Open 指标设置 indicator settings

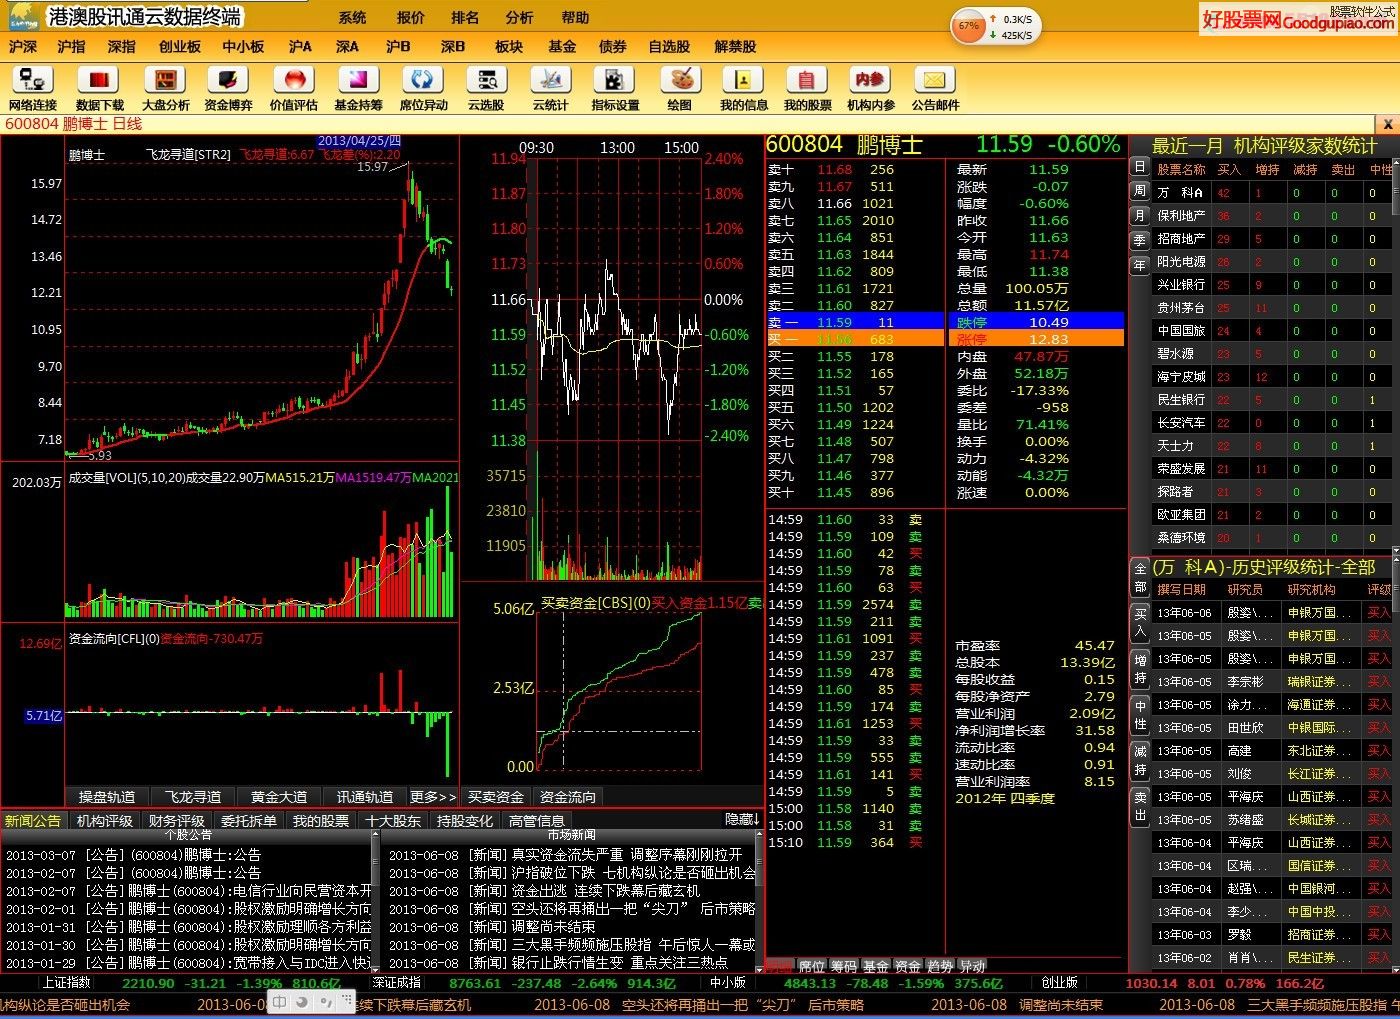tap(615, 88)
